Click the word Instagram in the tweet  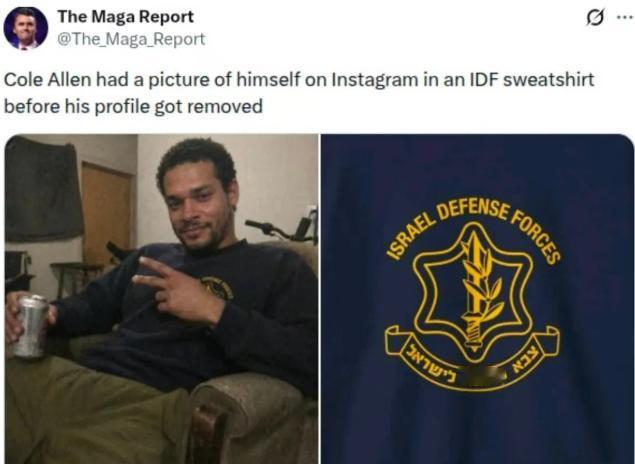coord(375,79)
